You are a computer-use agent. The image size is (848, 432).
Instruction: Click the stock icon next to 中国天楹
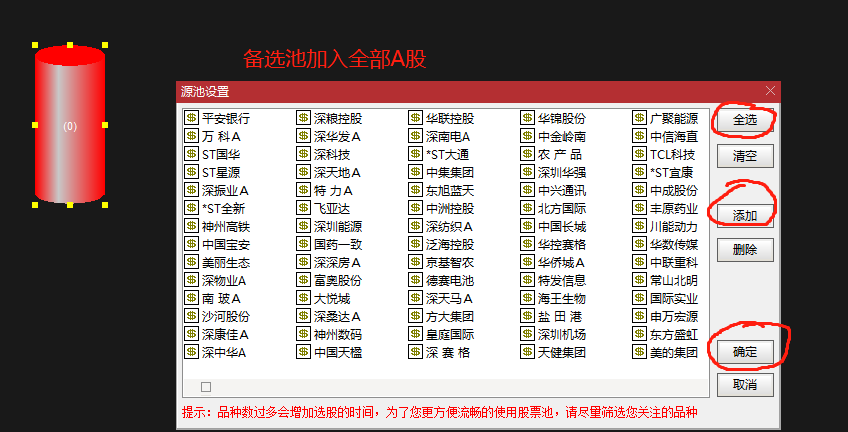(303, 353)
